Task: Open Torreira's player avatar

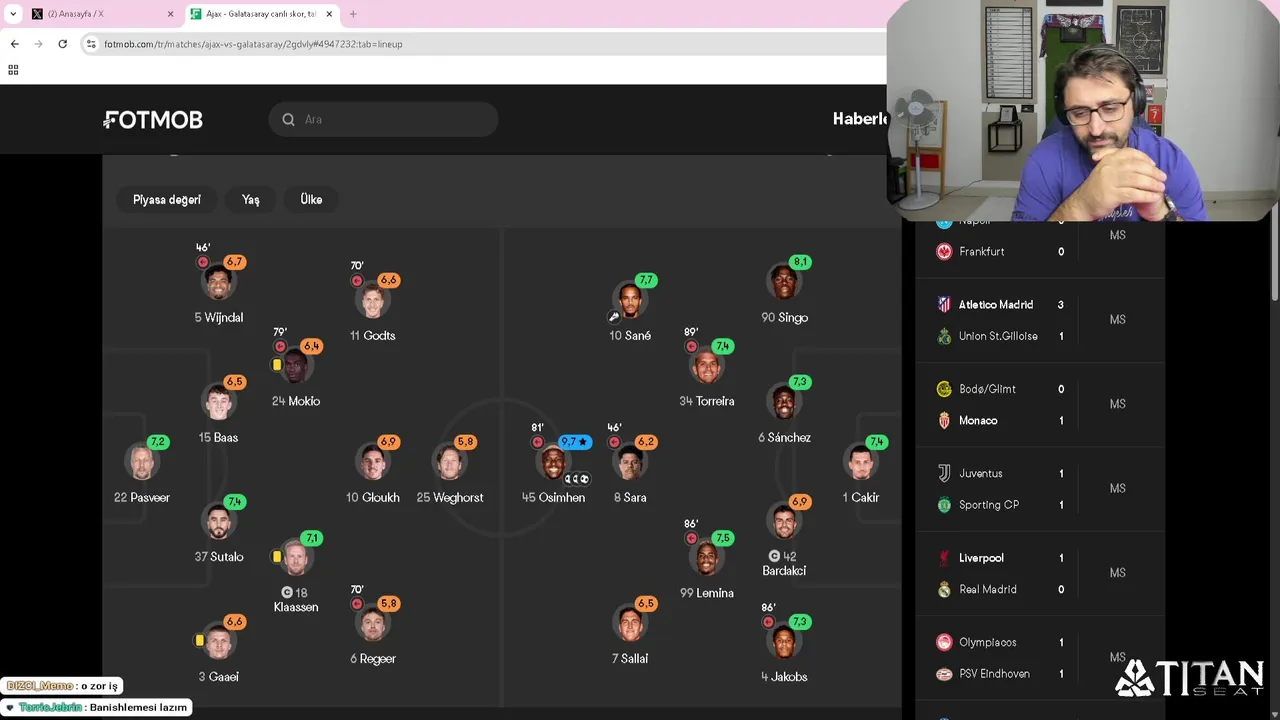Action: [707, 367]
